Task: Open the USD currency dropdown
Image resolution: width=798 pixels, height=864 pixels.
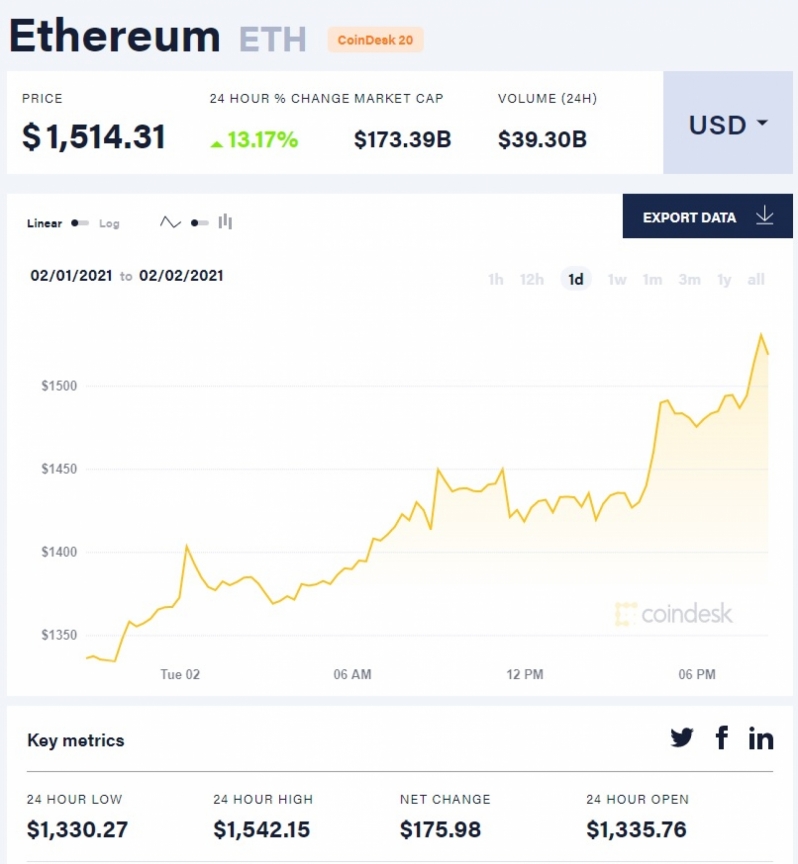Action: (x=728, y=123)
